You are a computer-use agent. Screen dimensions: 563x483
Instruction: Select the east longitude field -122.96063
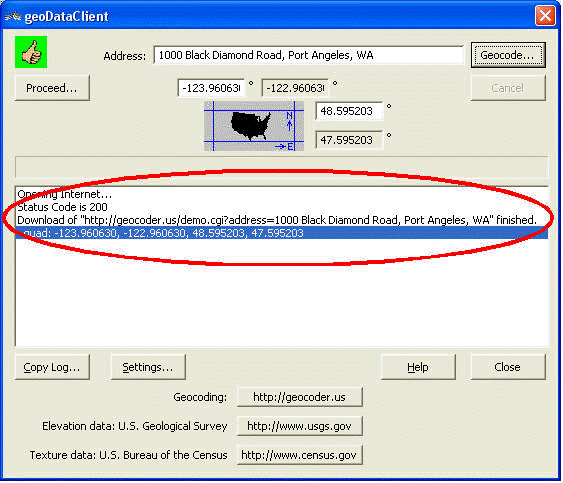(296, 88)
